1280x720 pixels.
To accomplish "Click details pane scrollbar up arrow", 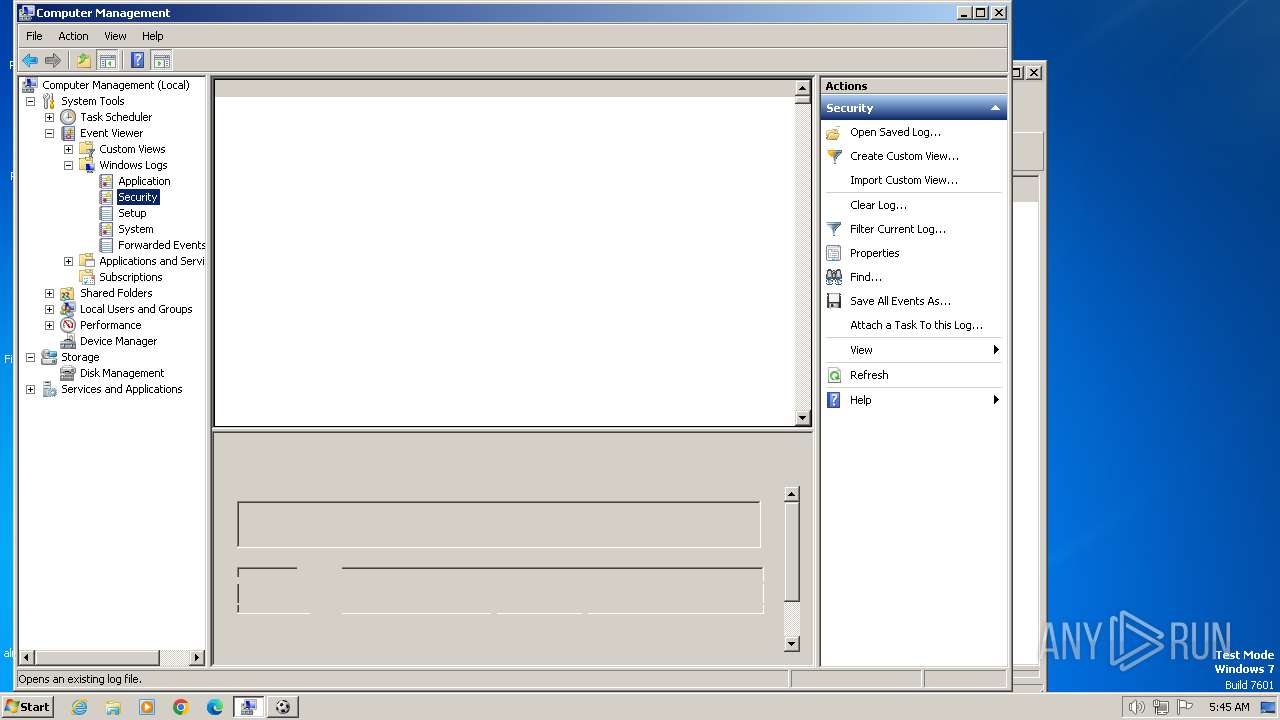I will point(791,494).
